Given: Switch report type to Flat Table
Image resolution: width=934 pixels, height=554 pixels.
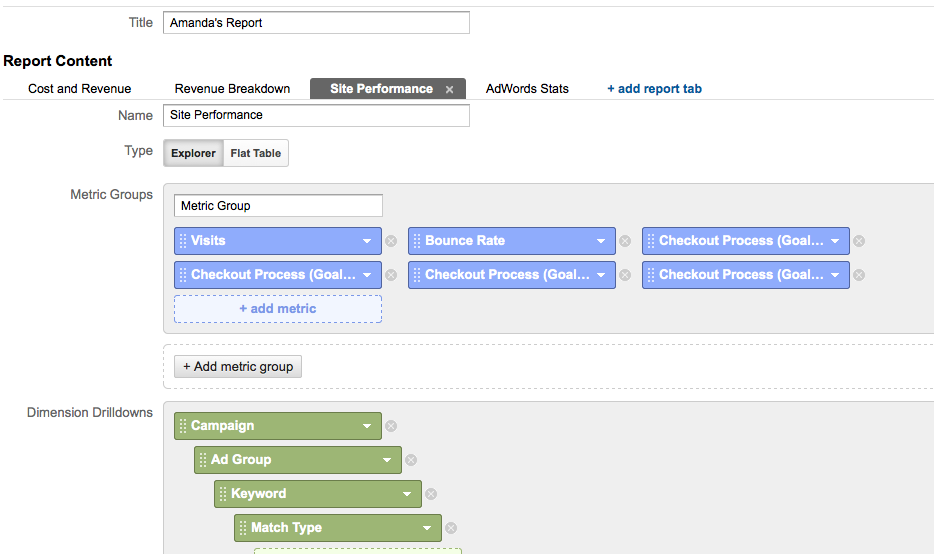Looking at the screenshot, I should pos(256,153).
